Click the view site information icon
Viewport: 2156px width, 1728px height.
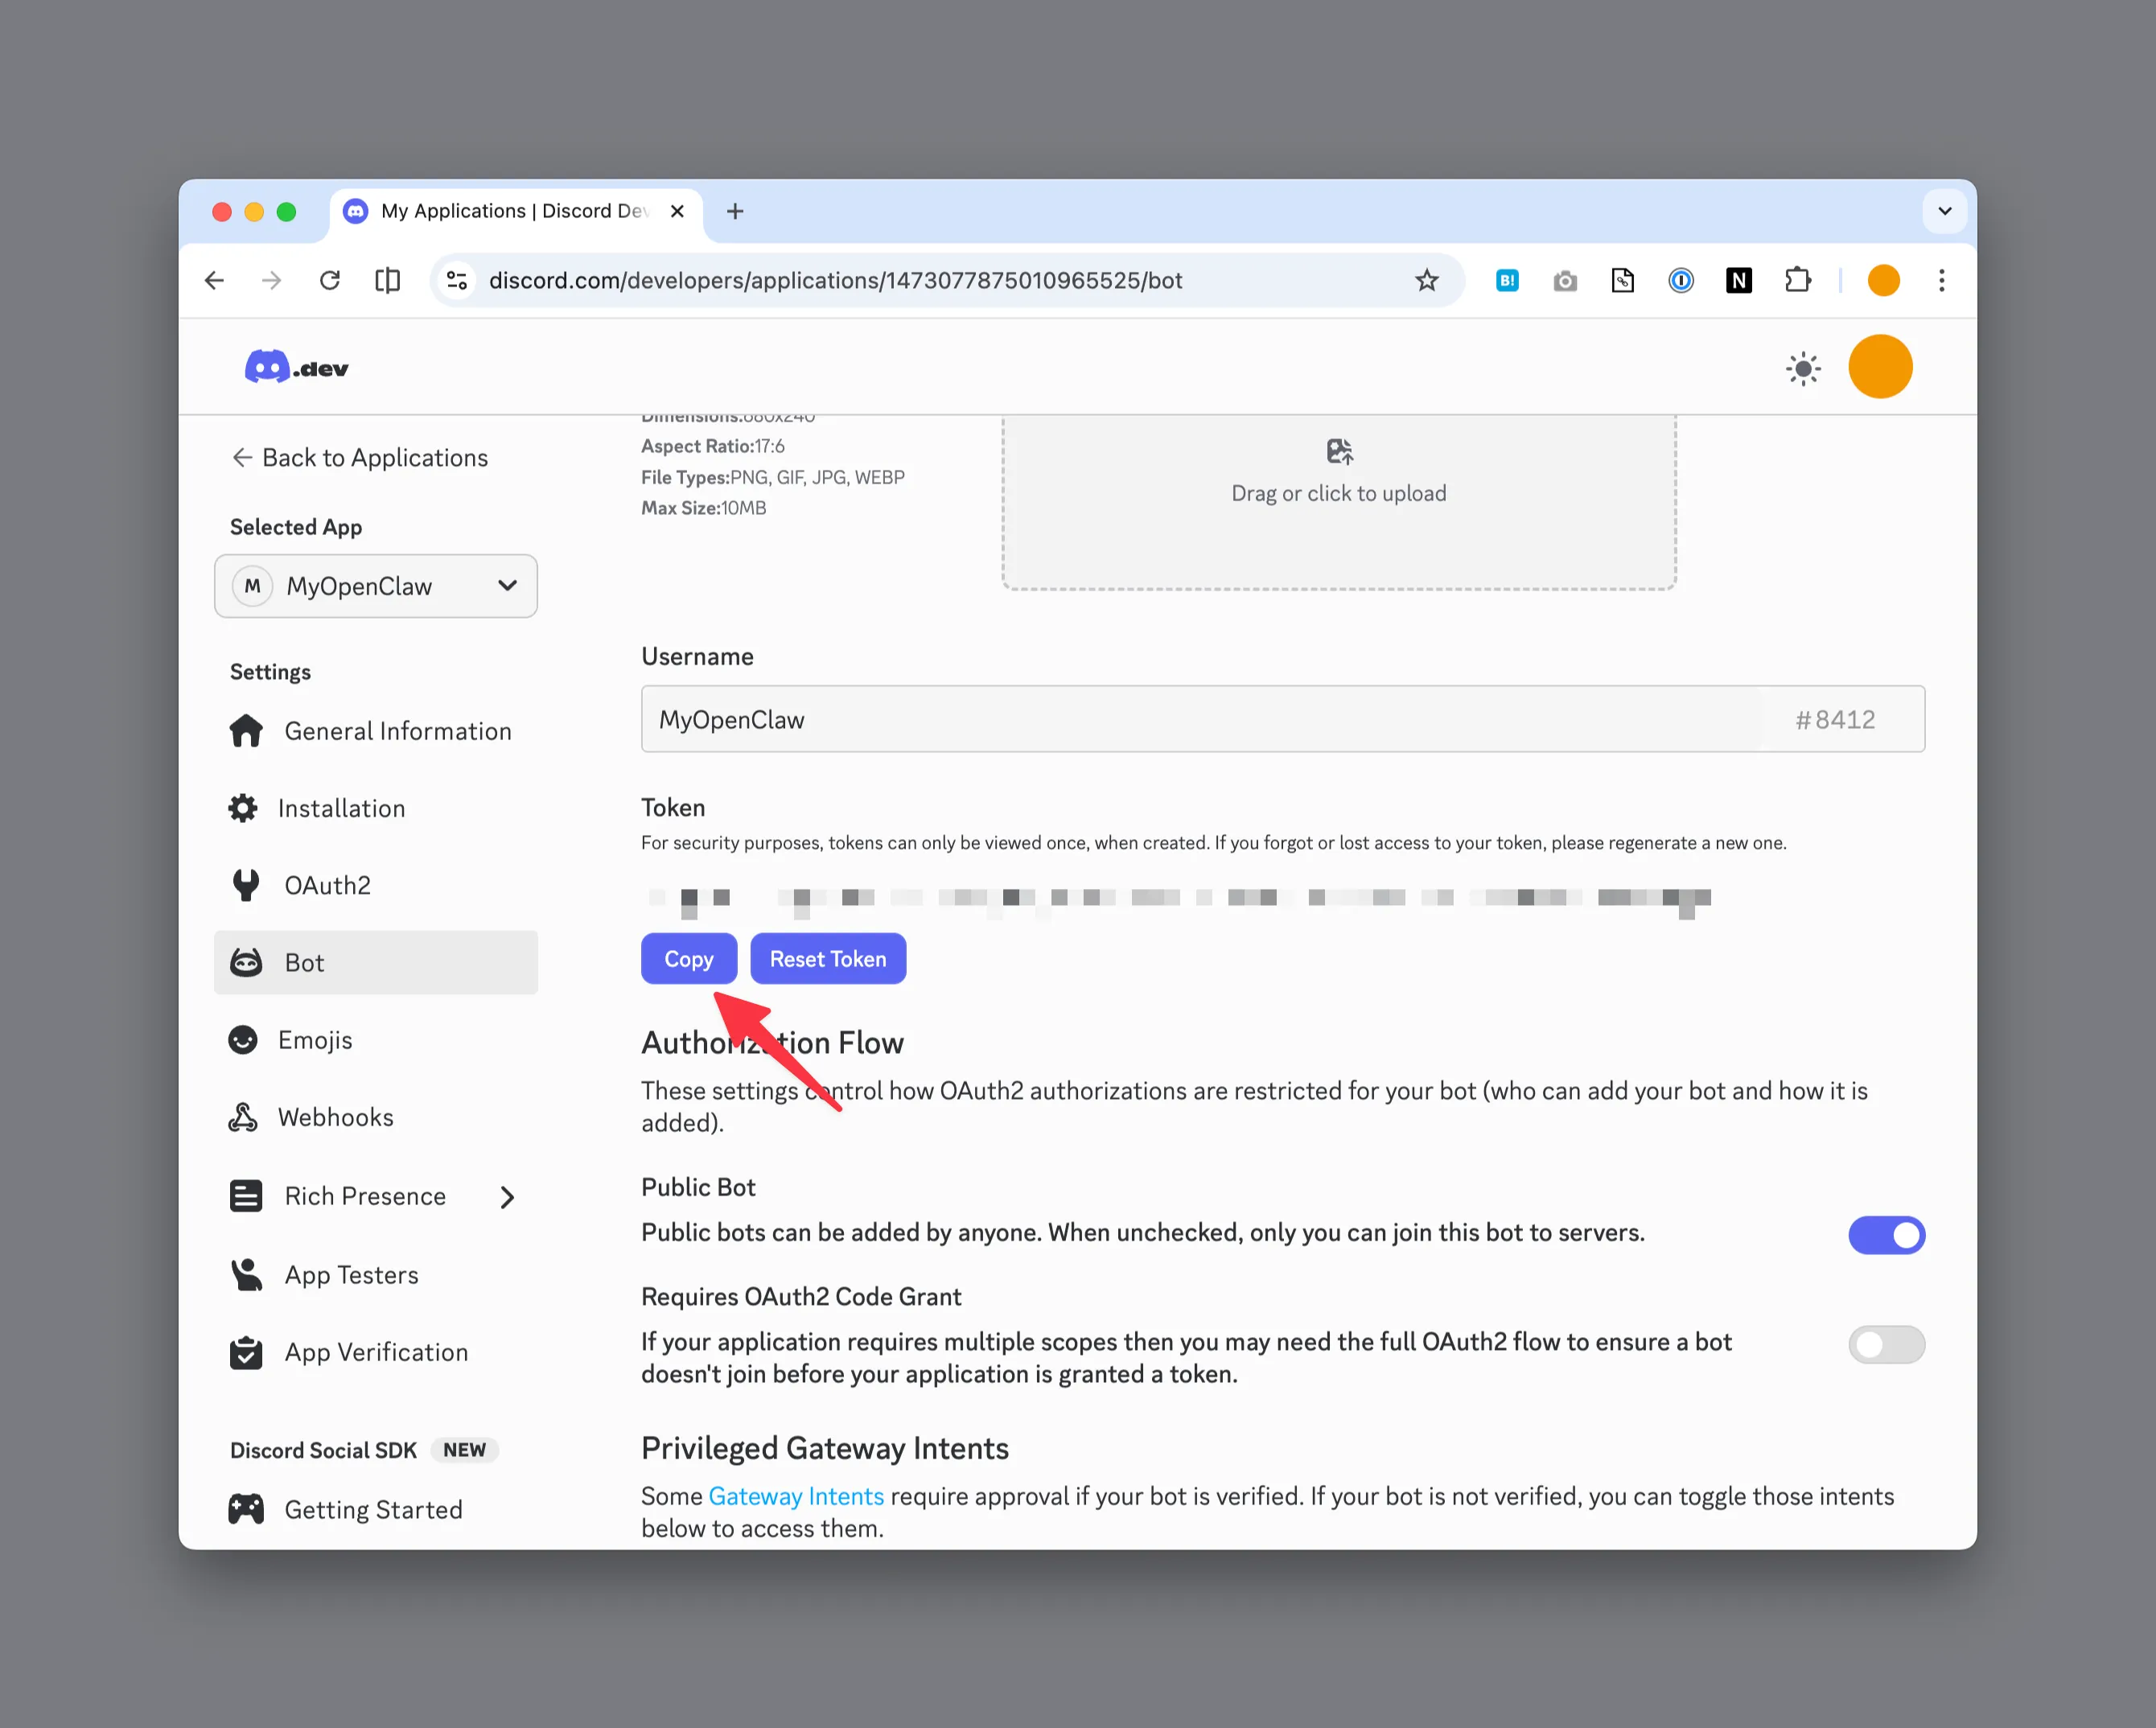coord(457,281)
